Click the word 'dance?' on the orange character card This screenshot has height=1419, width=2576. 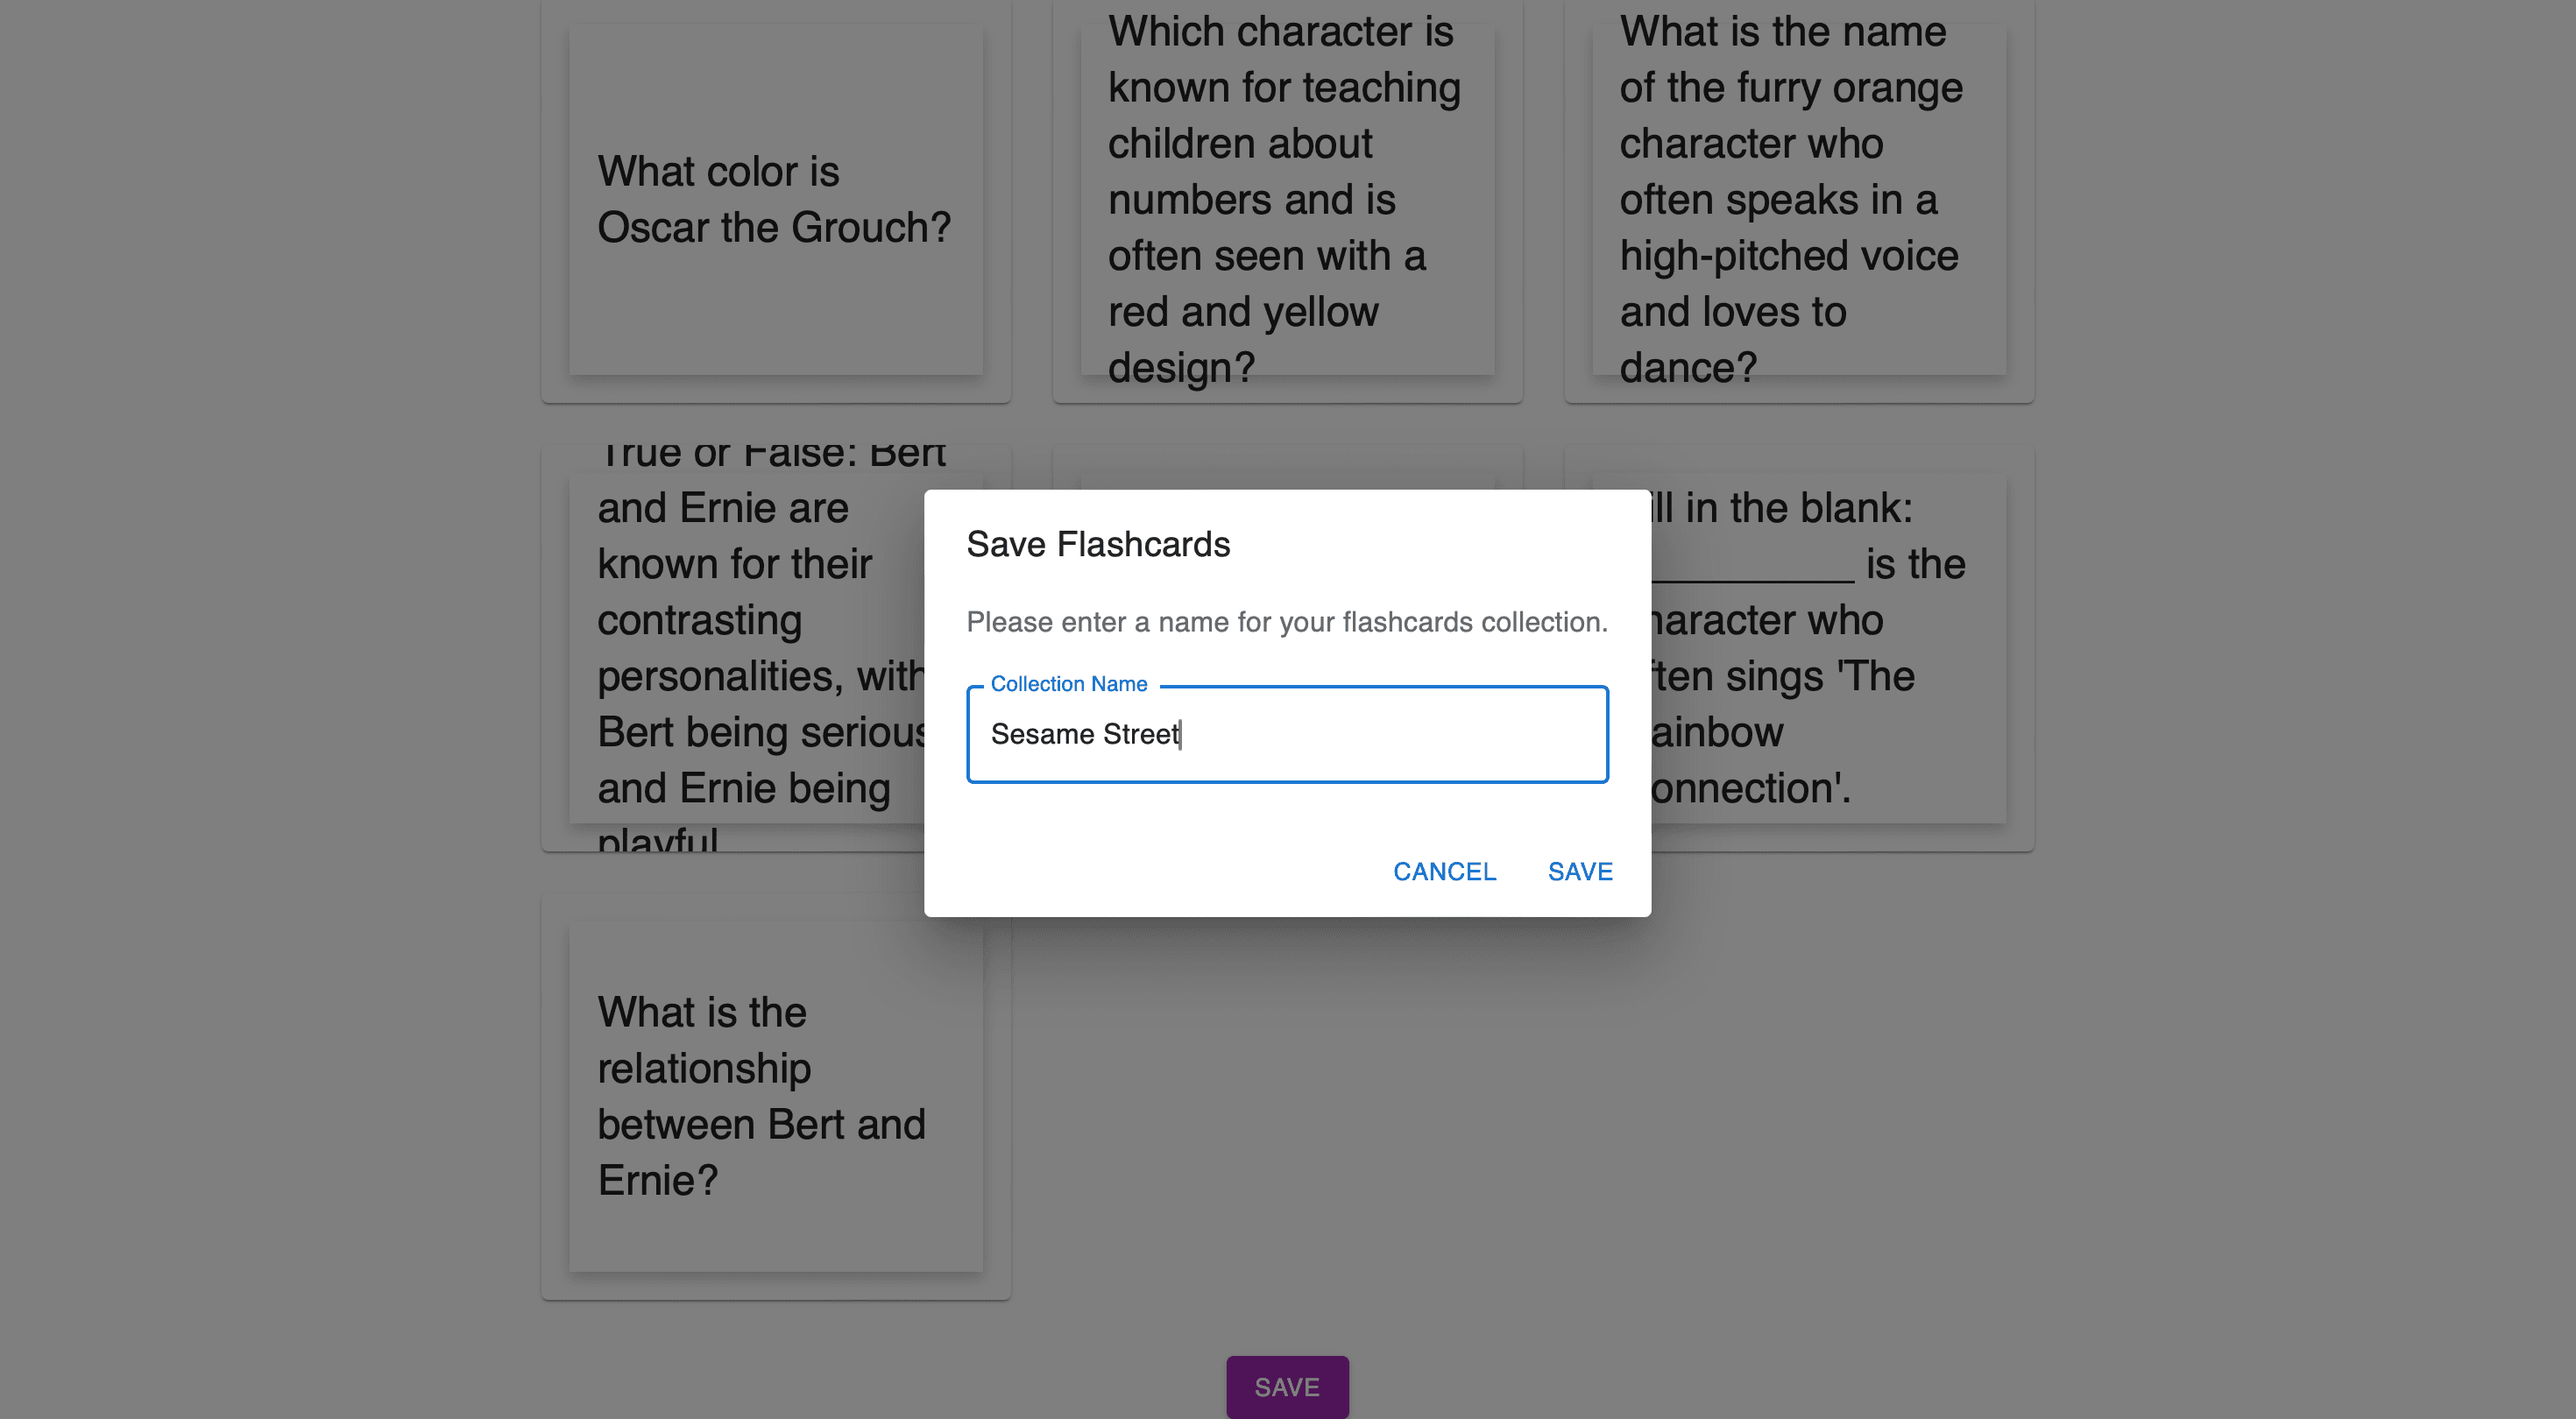1688,368
